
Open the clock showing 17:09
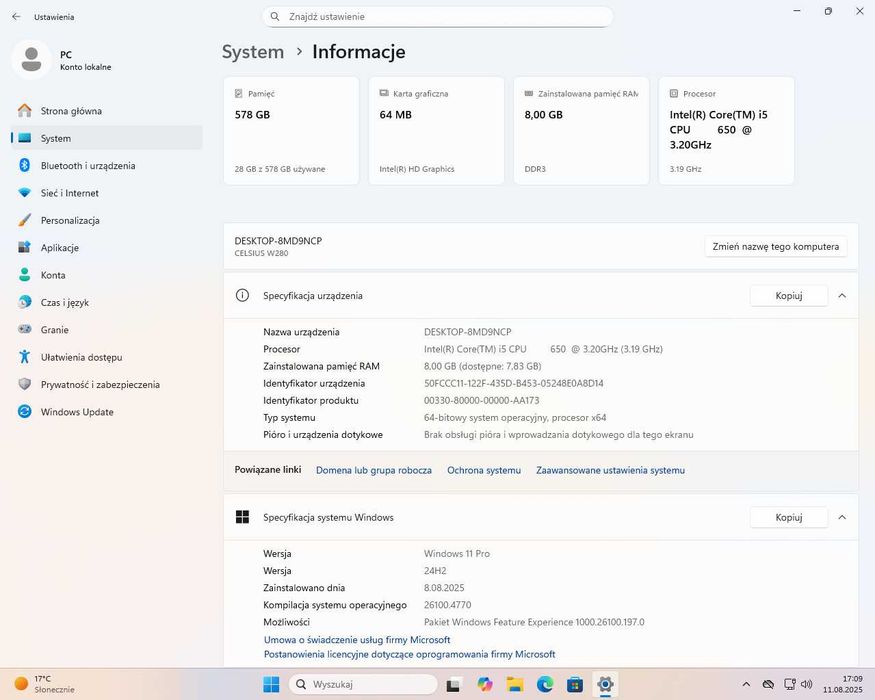[843, 684]
